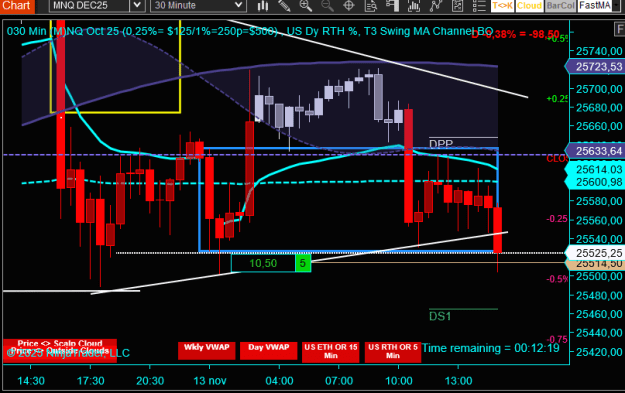Click the 25480,00 axis price label
Screen dimensions: 625x393
pyautogui.click(x=599, y=295)
